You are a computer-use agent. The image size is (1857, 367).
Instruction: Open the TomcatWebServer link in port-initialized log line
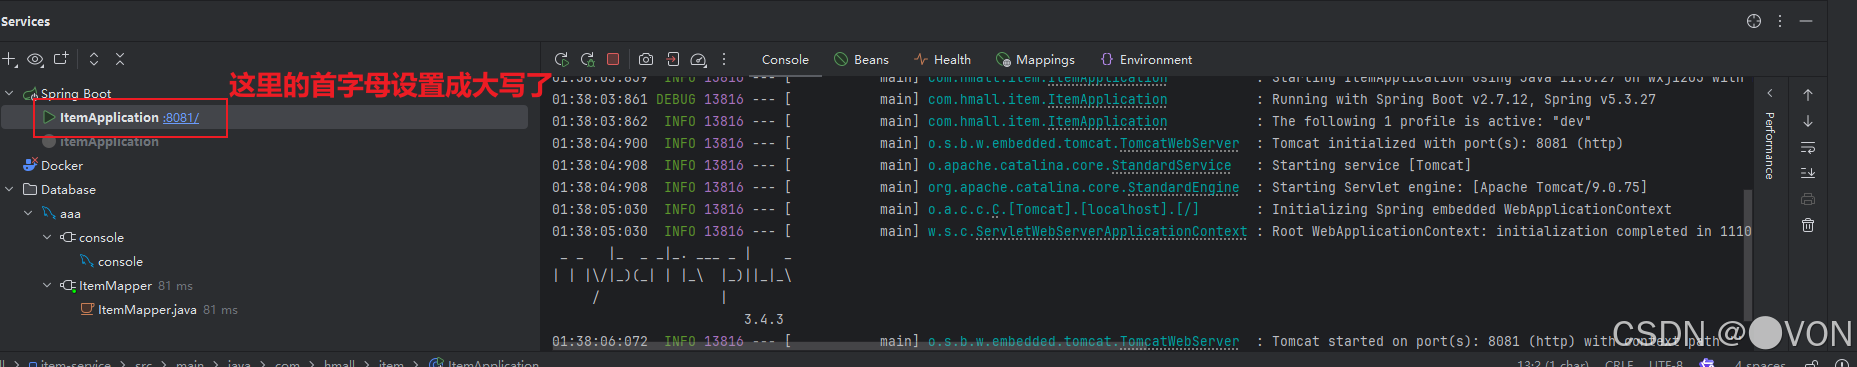click(1179, 143)
